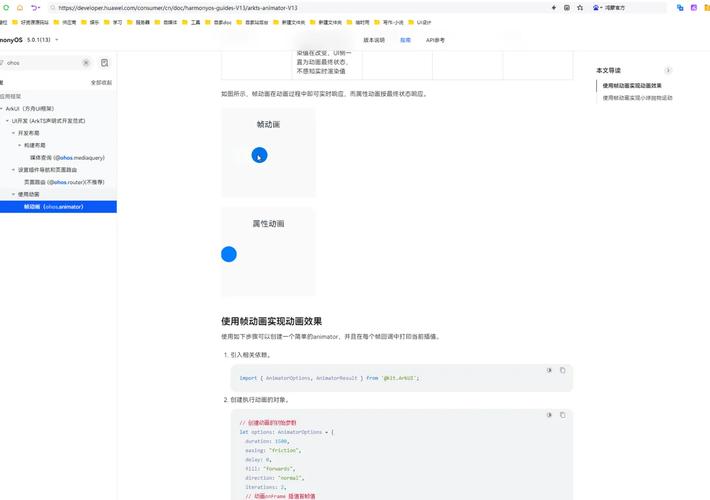
Task: Click the blue translate extension icon
Action: pyautogui.click(x=680, y=8)
